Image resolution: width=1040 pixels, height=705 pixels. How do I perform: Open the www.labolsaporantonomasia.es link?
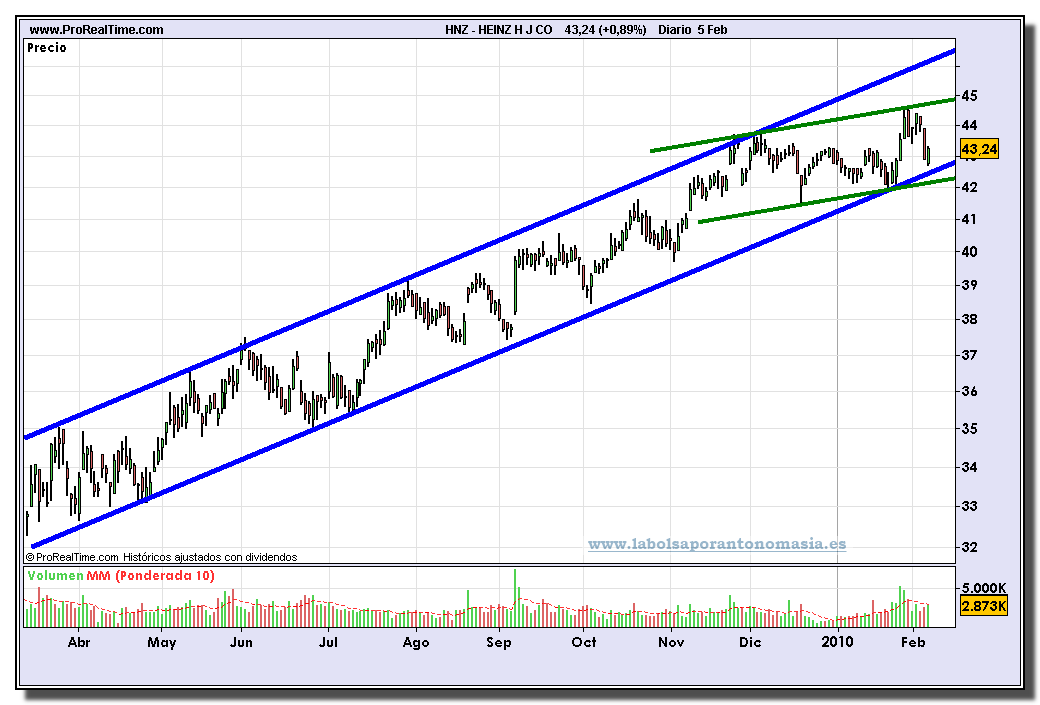[x=717, y=545]
